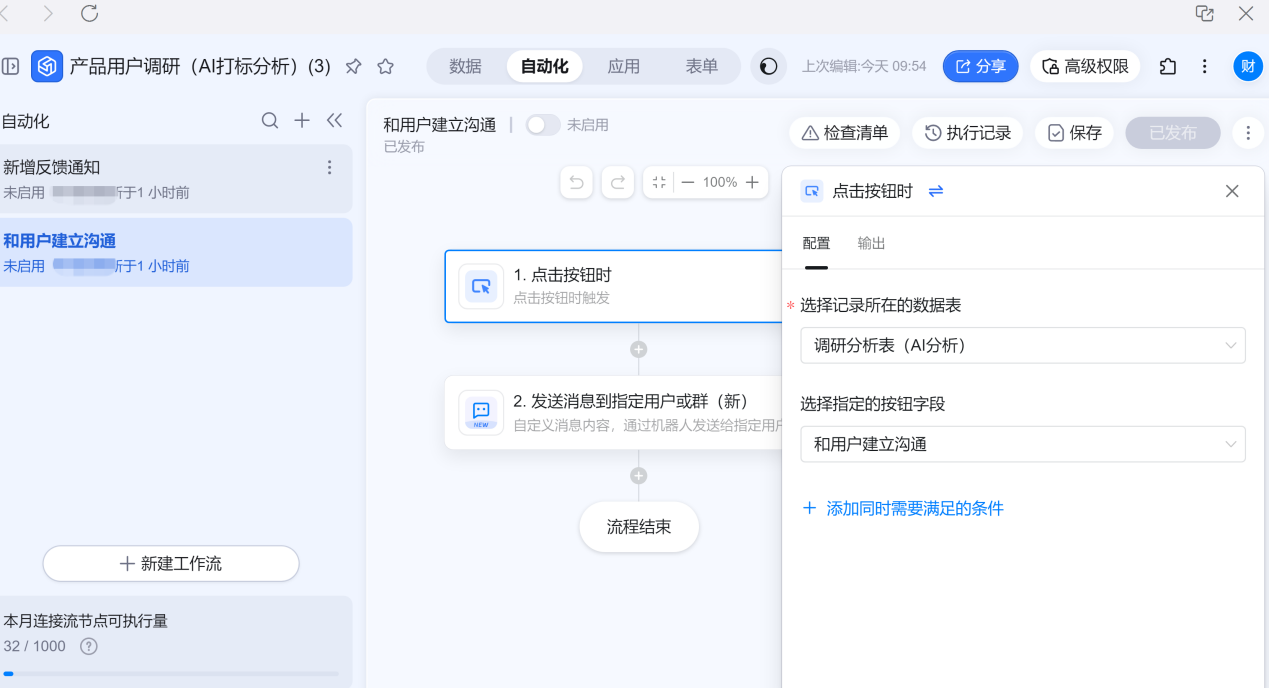Open the 调研分析表 data table dropdown
Screen dimensions: 1269x688
pos(1022,345)
